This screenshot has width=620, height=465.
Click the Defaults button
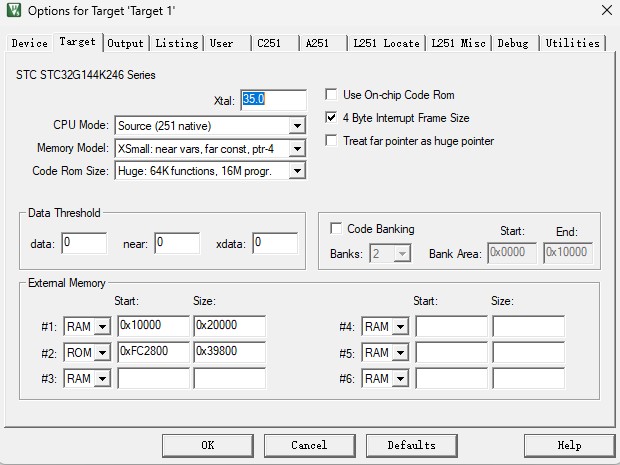click(411, 445)
